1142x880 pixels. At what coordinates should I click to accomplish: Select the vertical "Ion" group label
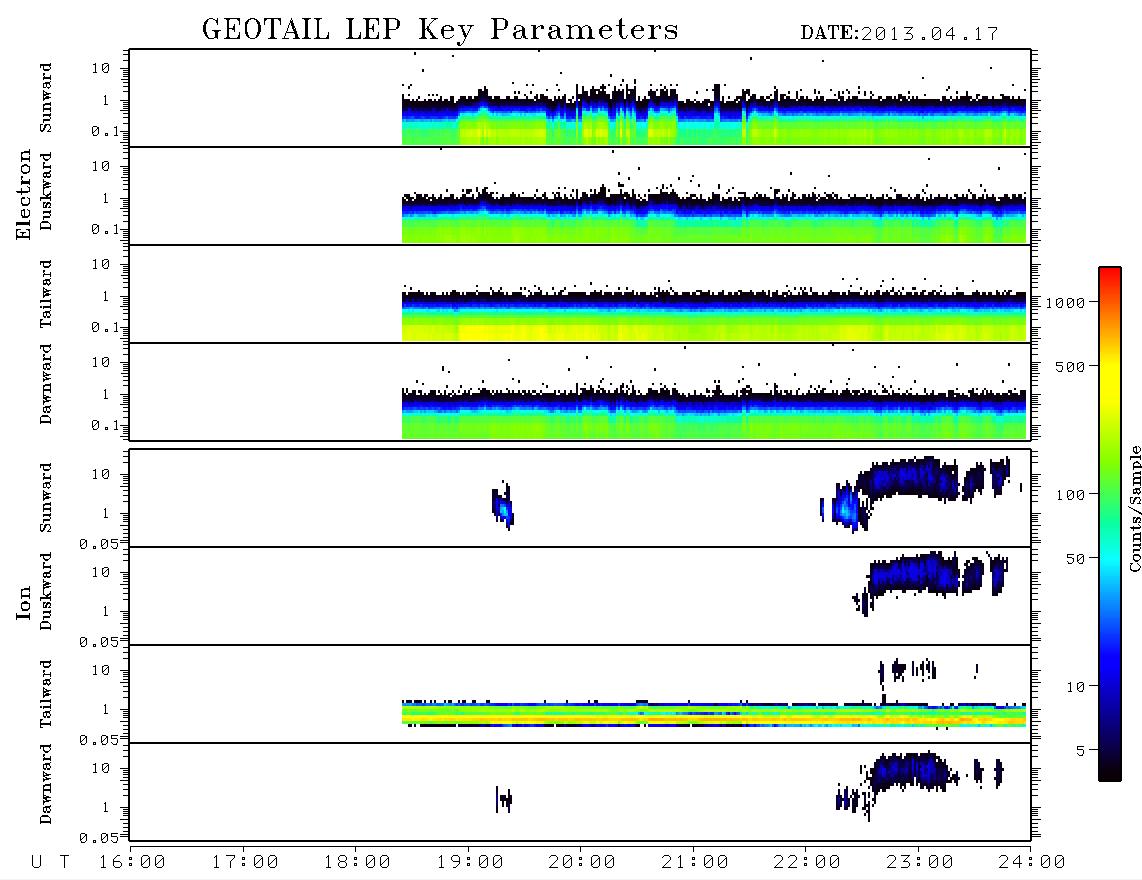tap(24, 602)
